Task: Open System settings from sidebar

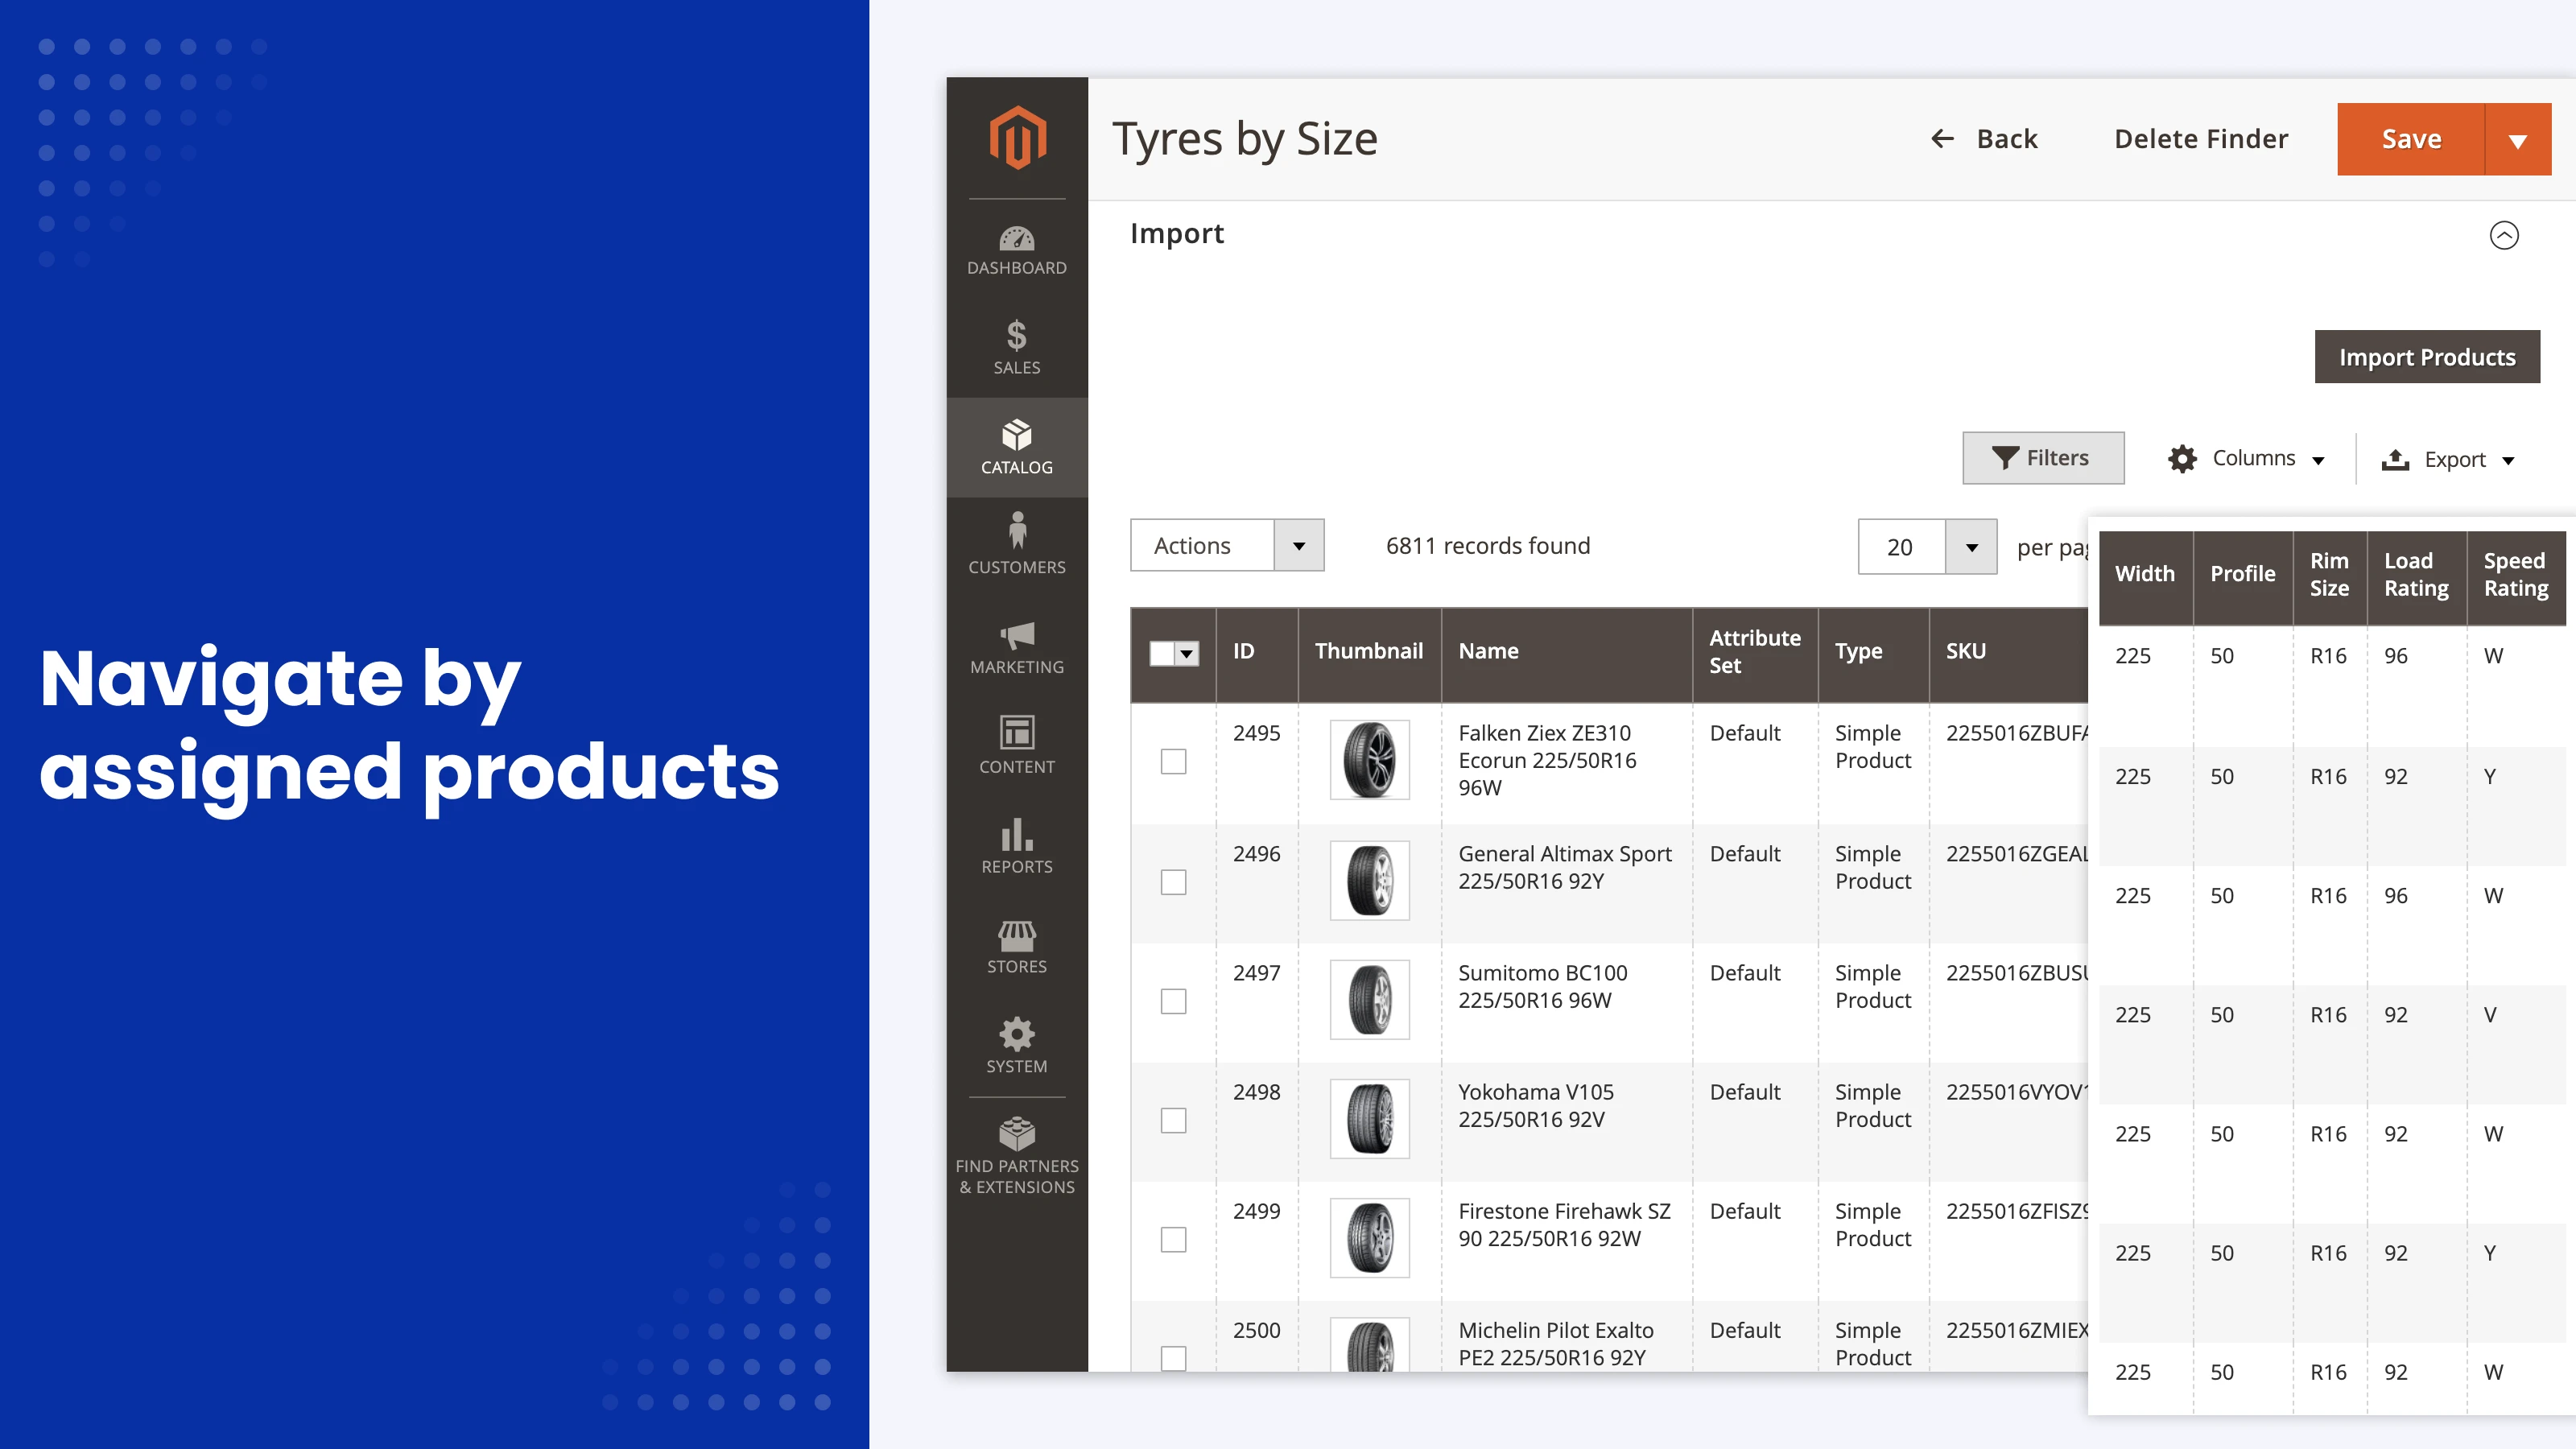Action: click(1016, 1045)
